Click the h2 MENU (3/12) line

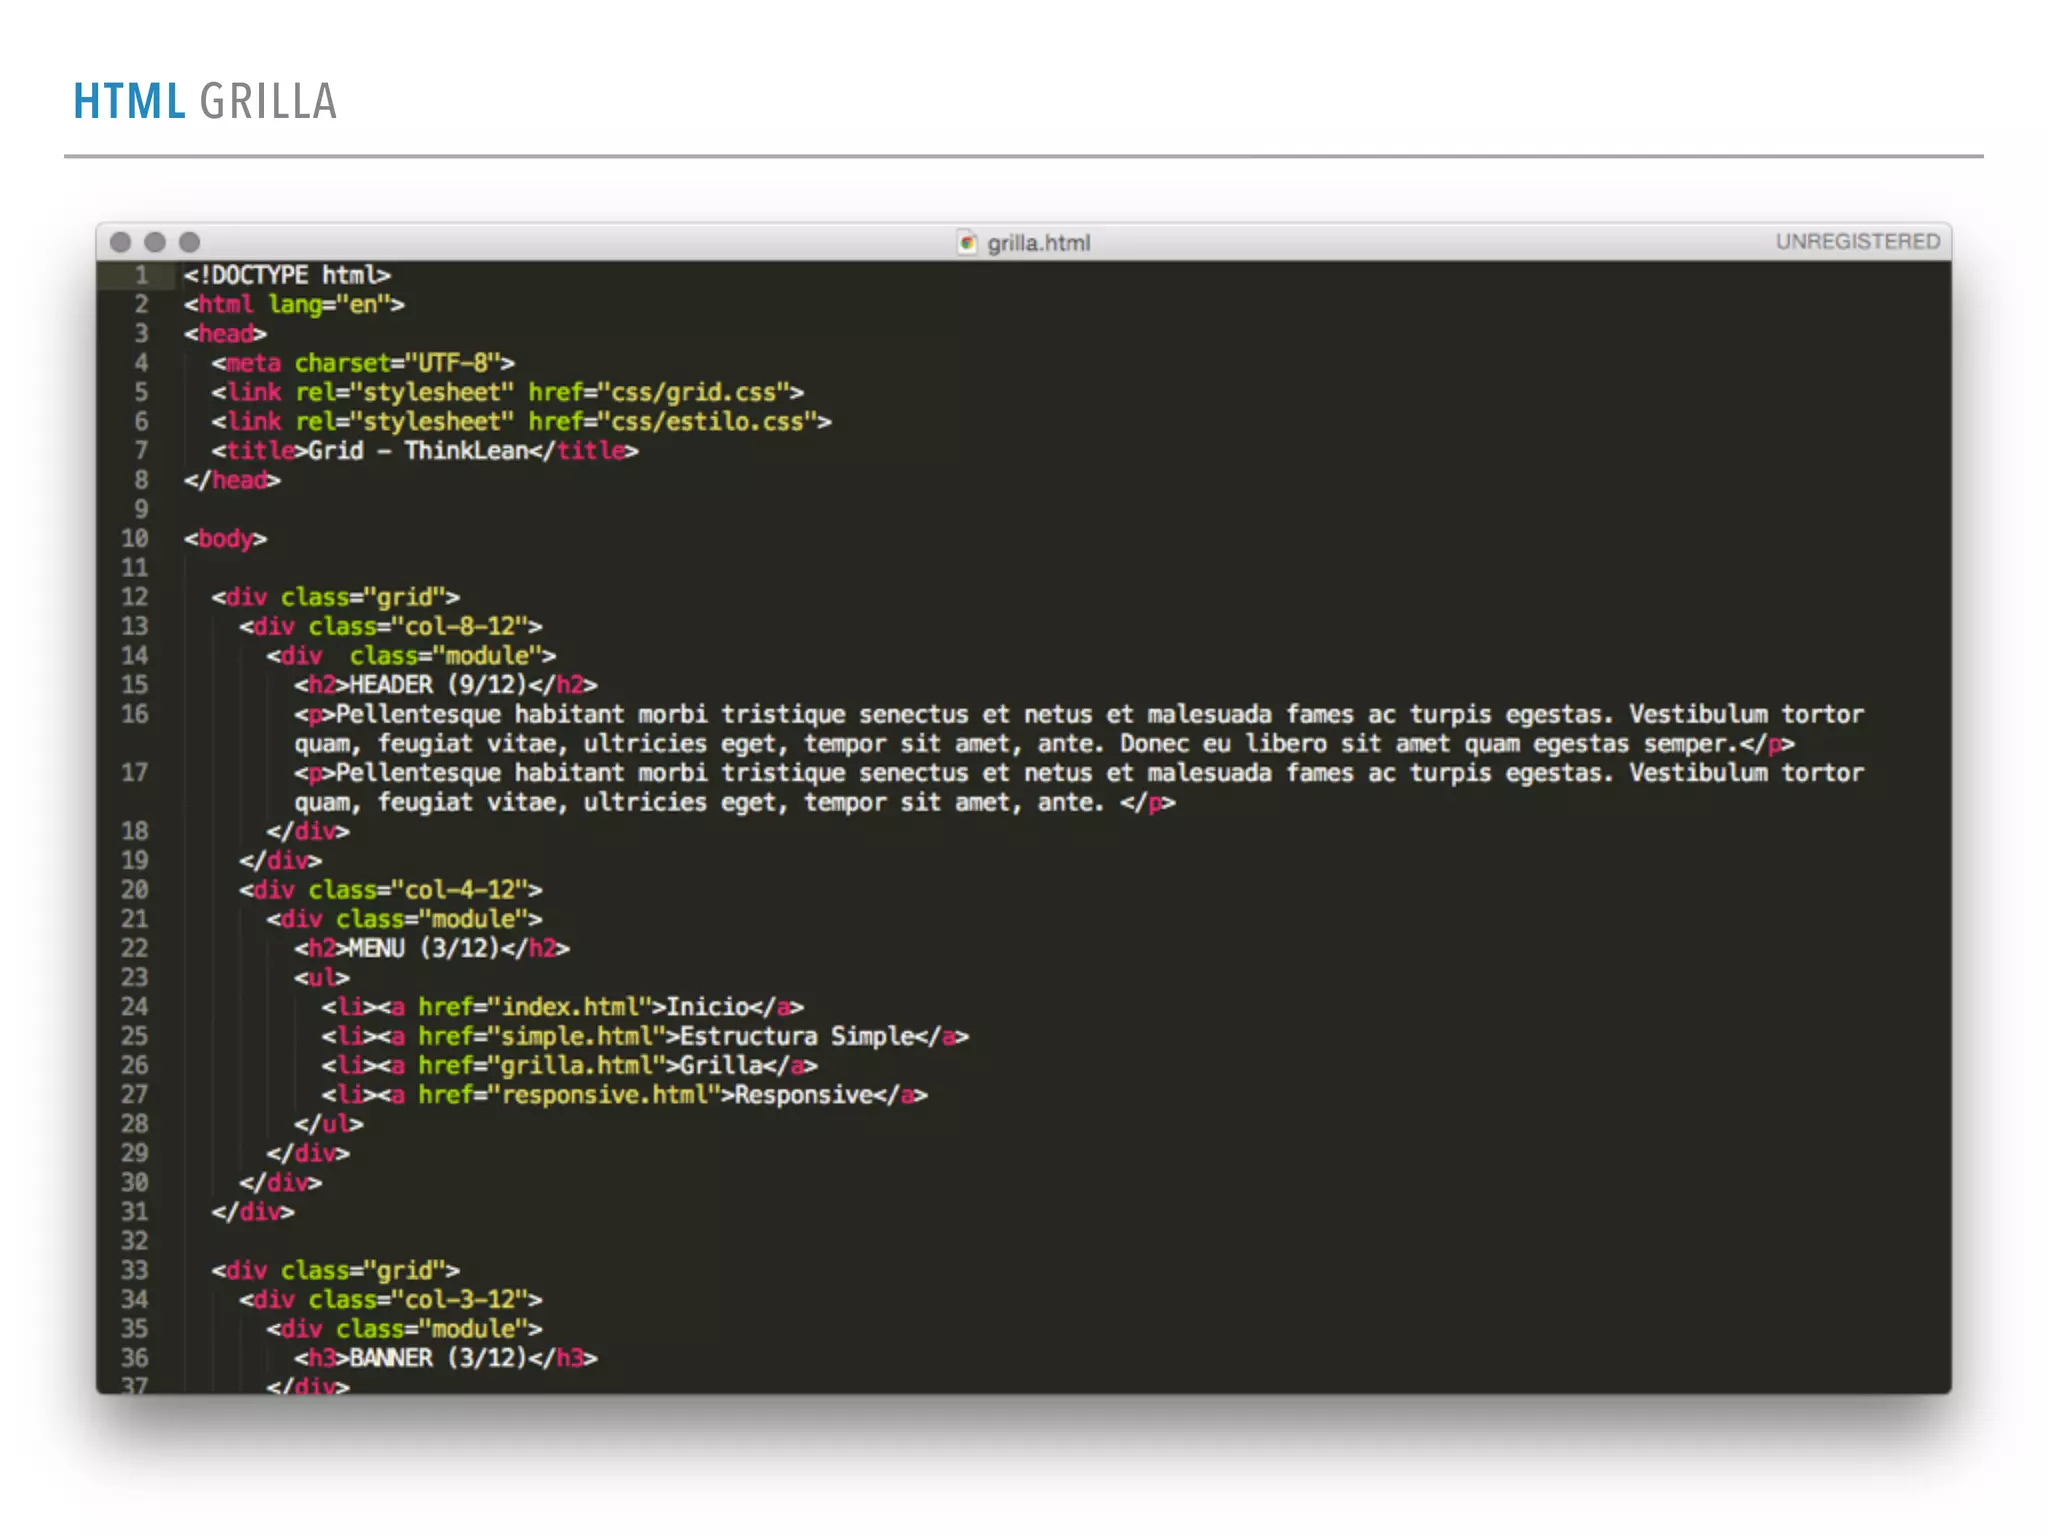tap(431, 948)
